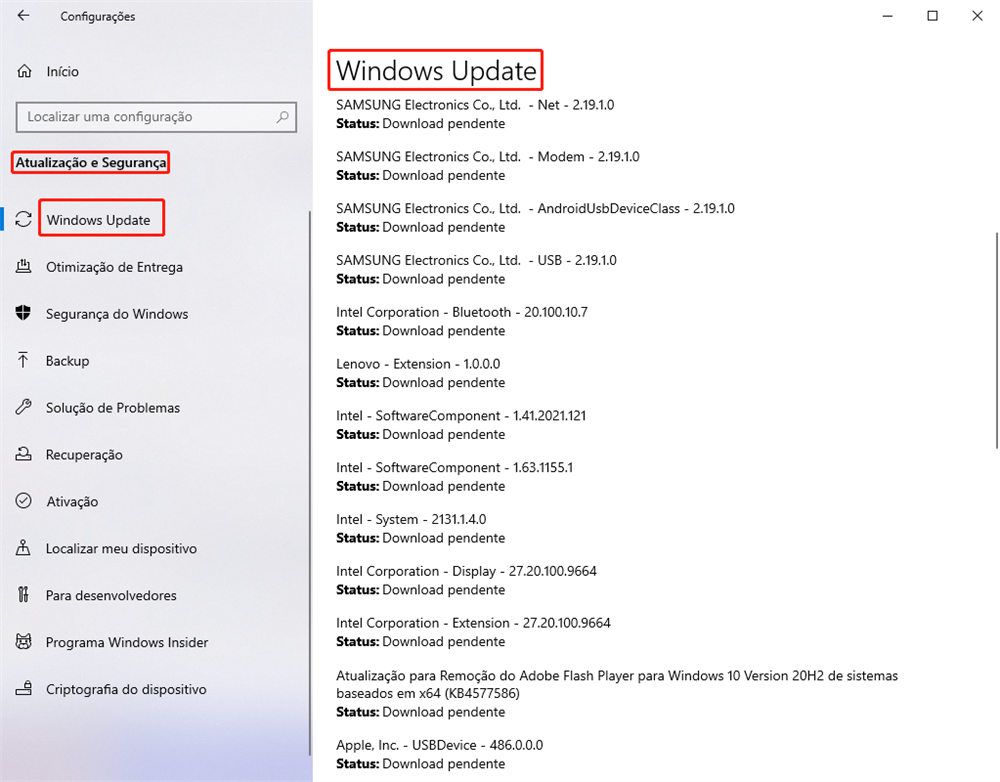This screenshot has width=1000, height=782.
Task: Click the Atualização e Segurança header
Action: click(x=91, y=163)
